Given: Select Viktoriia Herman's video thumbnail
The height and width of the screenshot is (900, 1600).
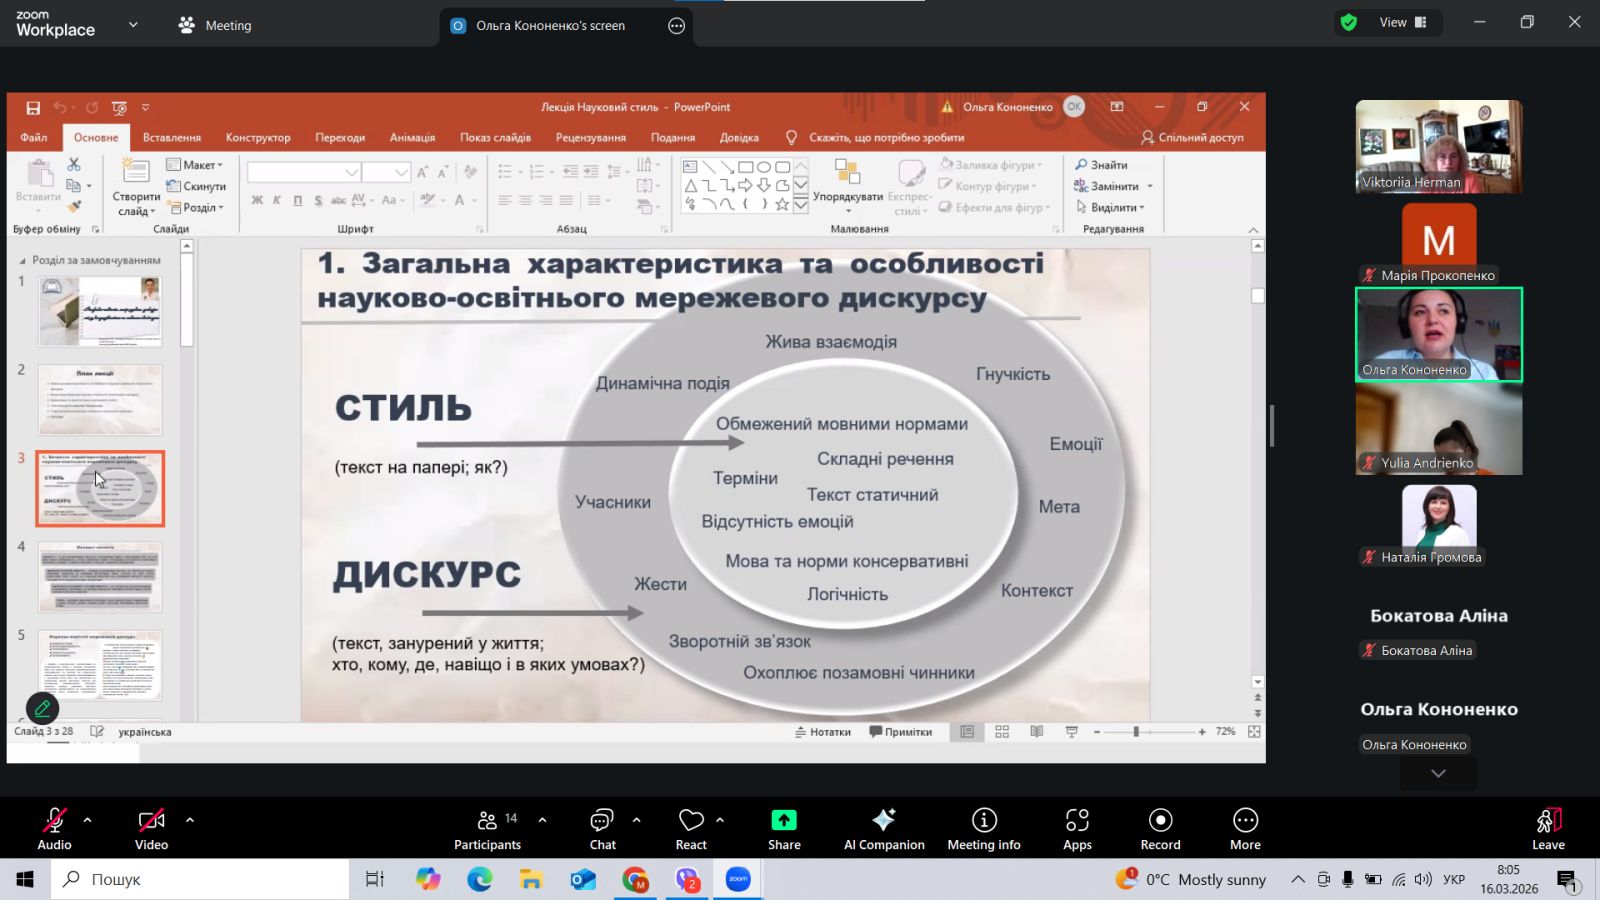Looking at the screenshot, I should tap(1438, 146).
